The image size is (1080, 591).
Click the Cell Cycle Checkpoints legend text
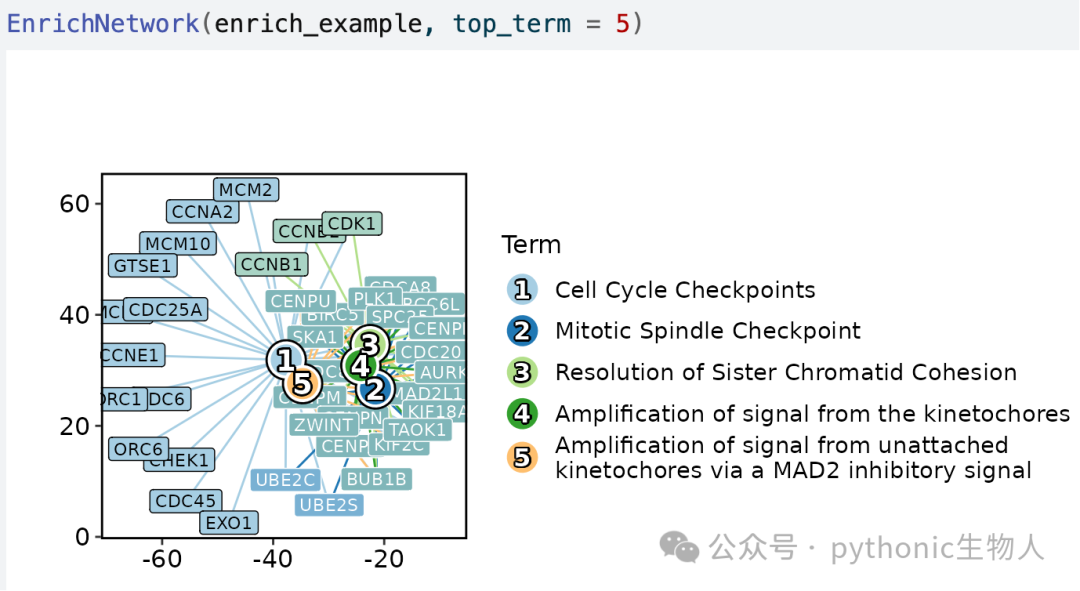(x=685, y=290)
